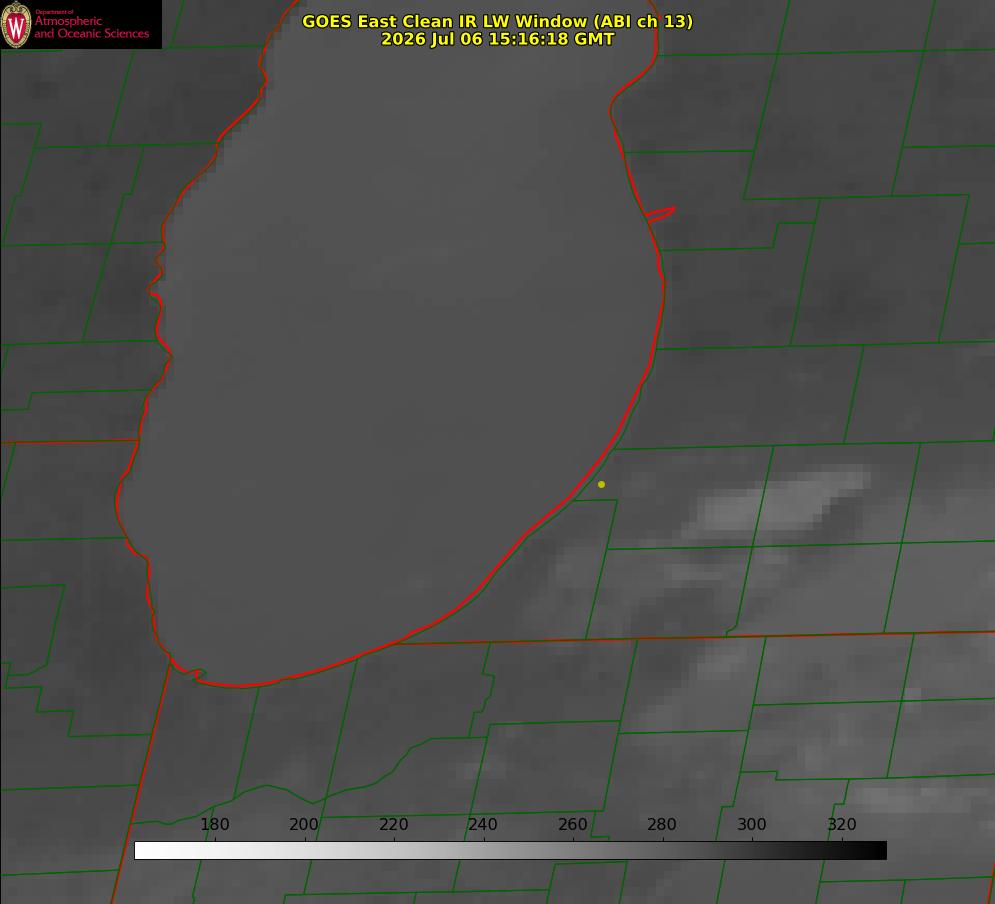Click the 320 label on the colorbar
Viewport: 995px width, 904px height.
coord(842,824)
